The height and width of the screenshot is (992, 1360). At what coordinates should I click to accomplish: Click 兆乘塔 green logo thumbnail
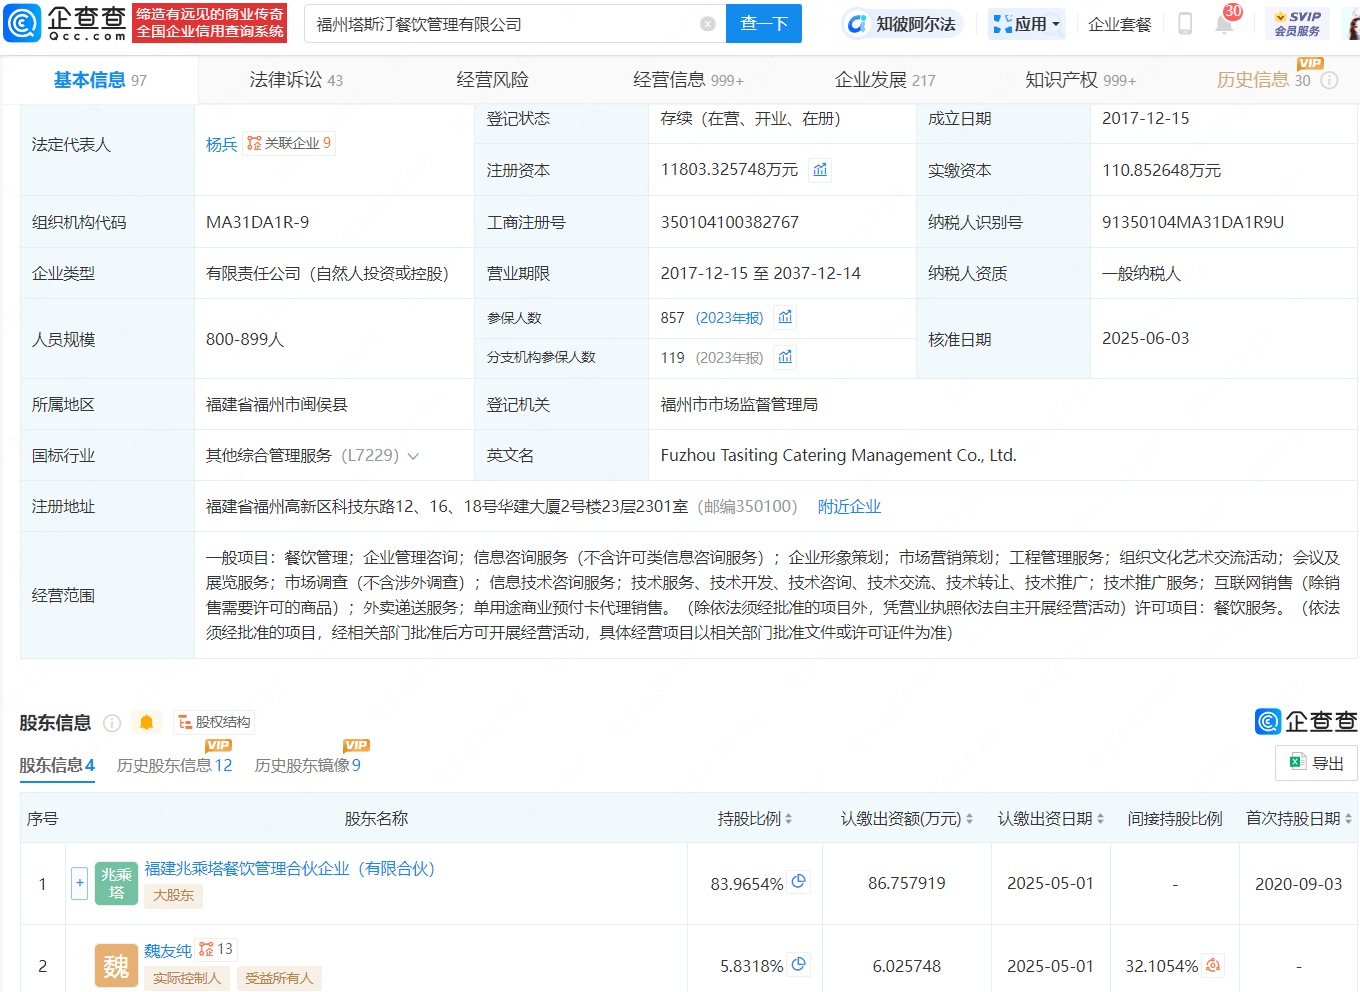click(x=116, y=884)
